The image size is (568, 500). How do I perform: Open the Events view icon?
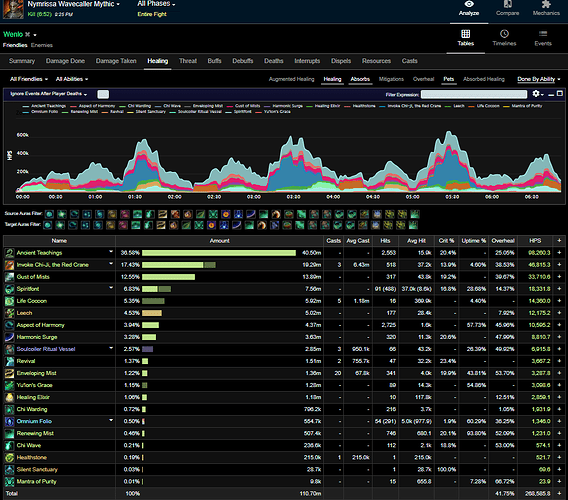point(543,34)
